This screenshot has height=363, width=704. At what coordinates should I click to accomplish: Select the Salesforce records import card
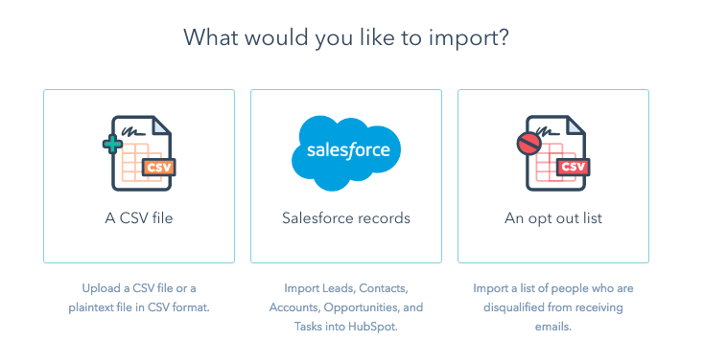[x=346, y=176]
